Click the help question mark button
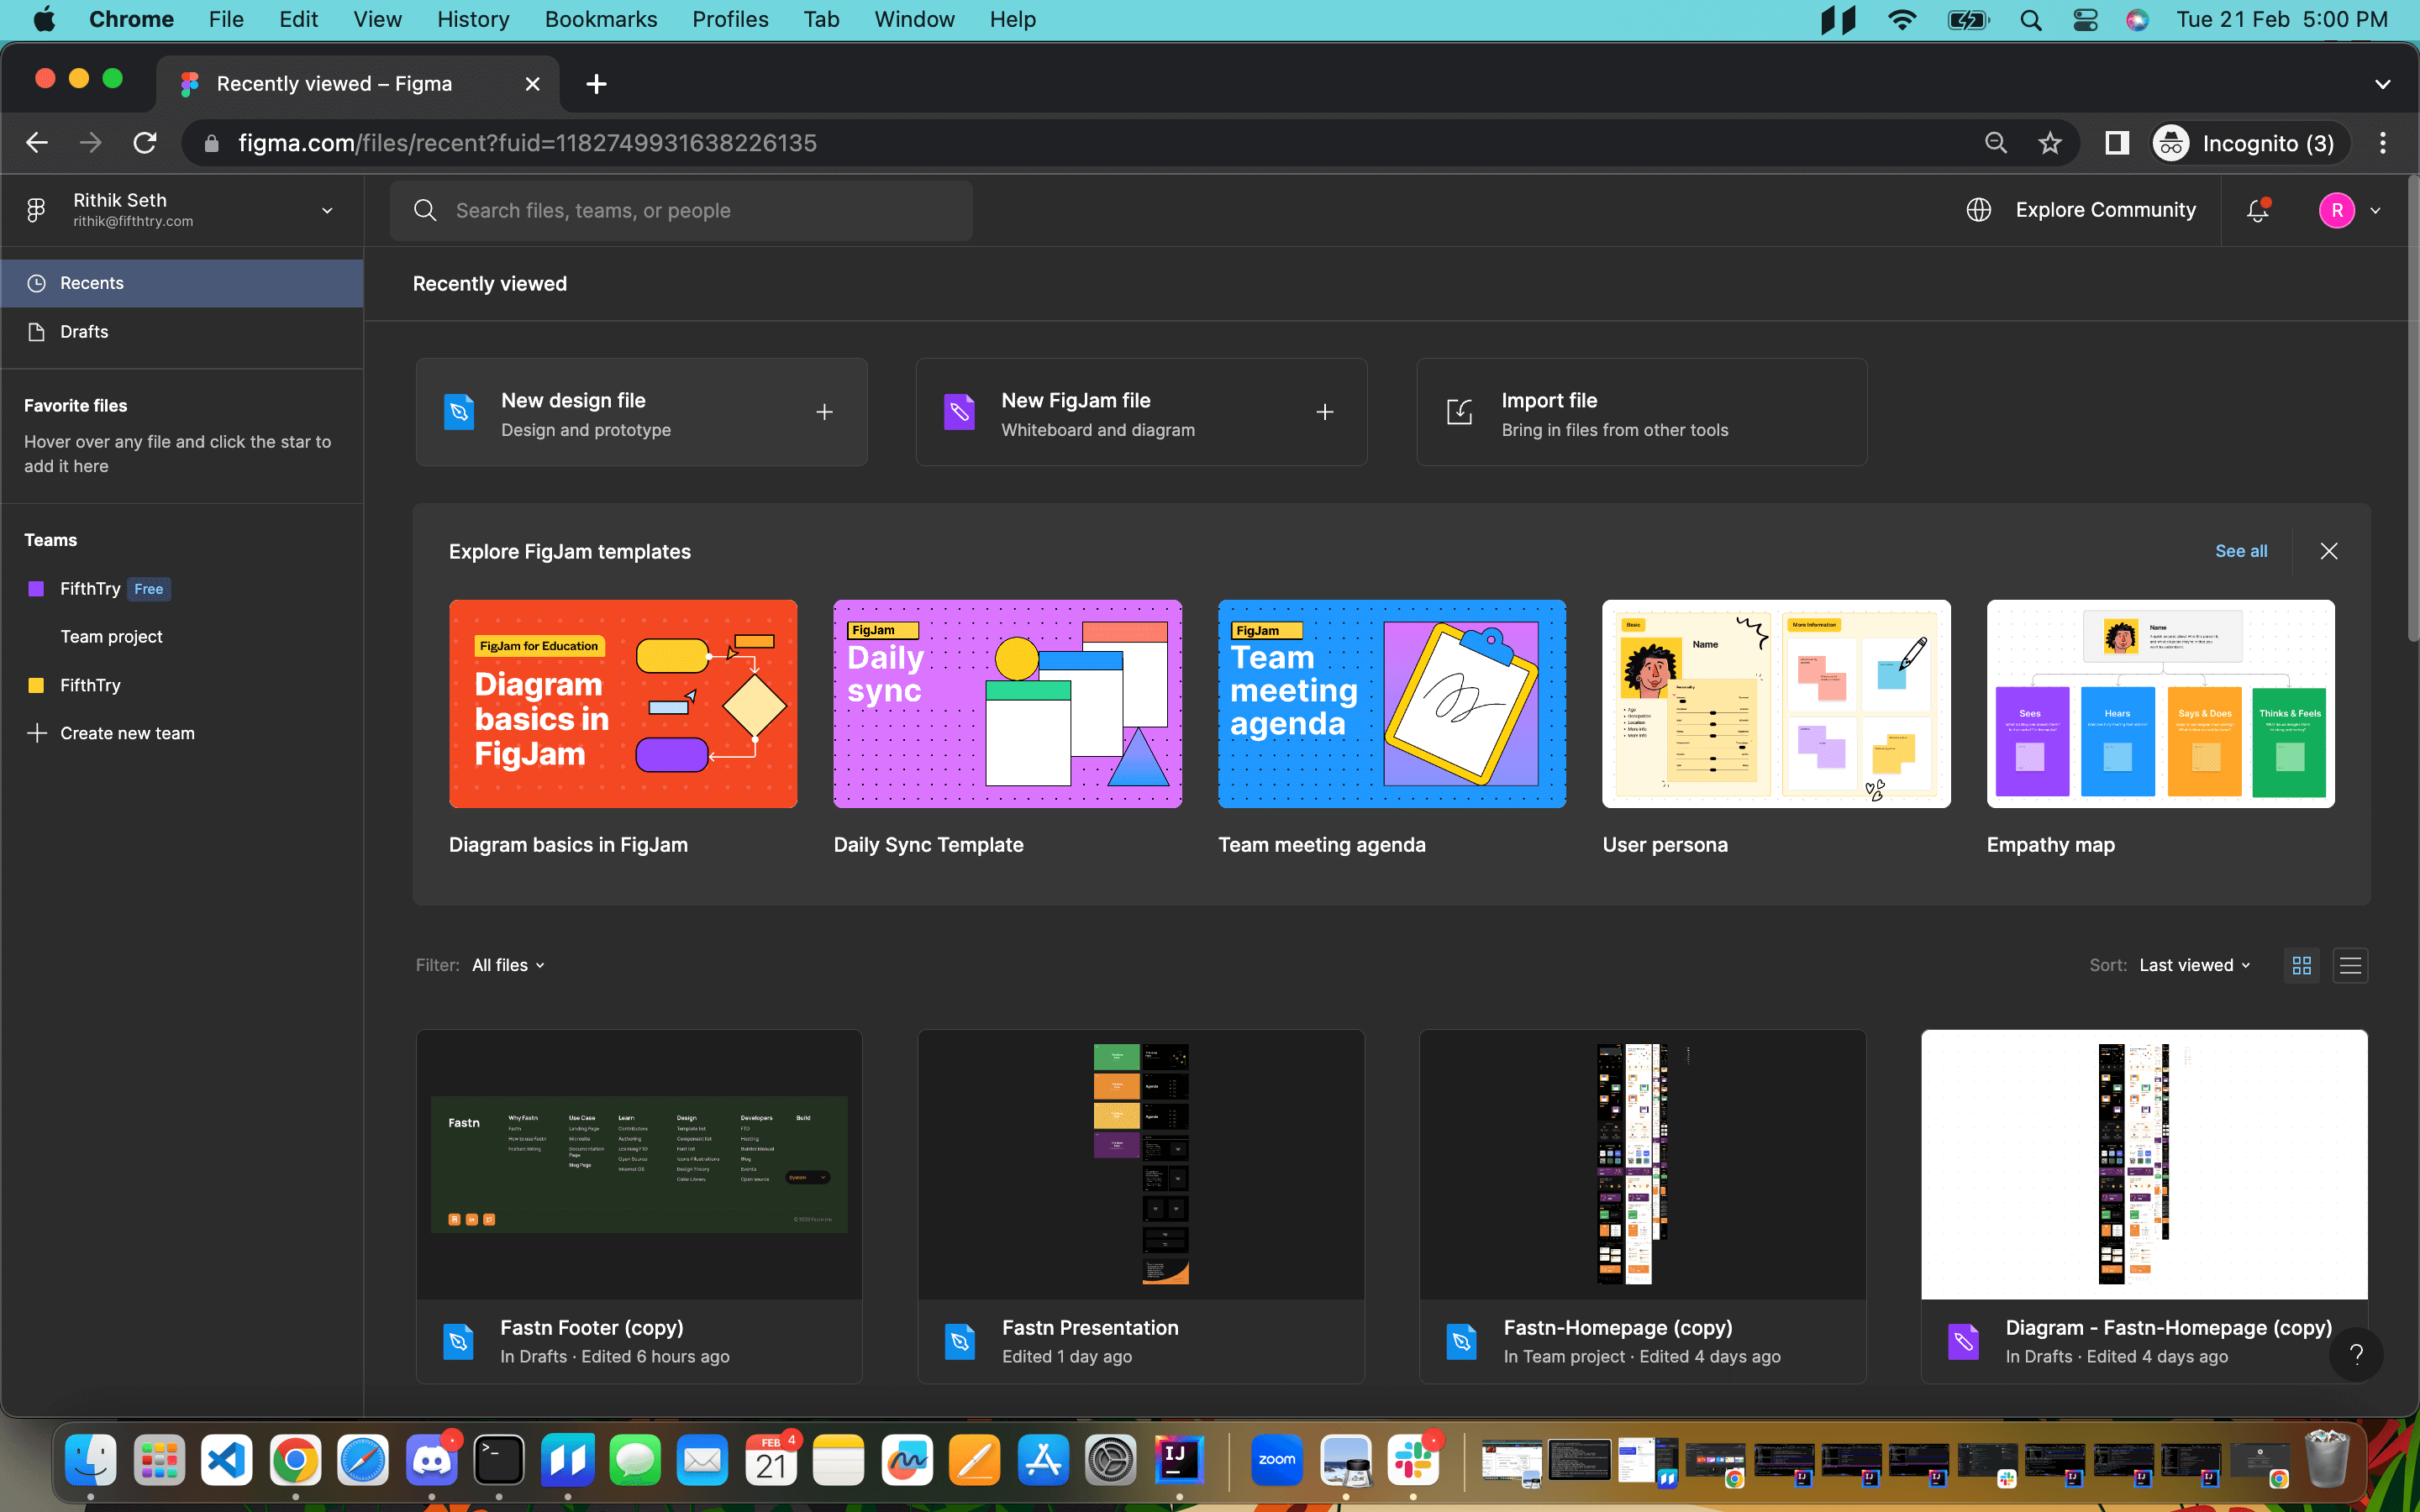The image size is (2420, 1512). [2356, 1354]
